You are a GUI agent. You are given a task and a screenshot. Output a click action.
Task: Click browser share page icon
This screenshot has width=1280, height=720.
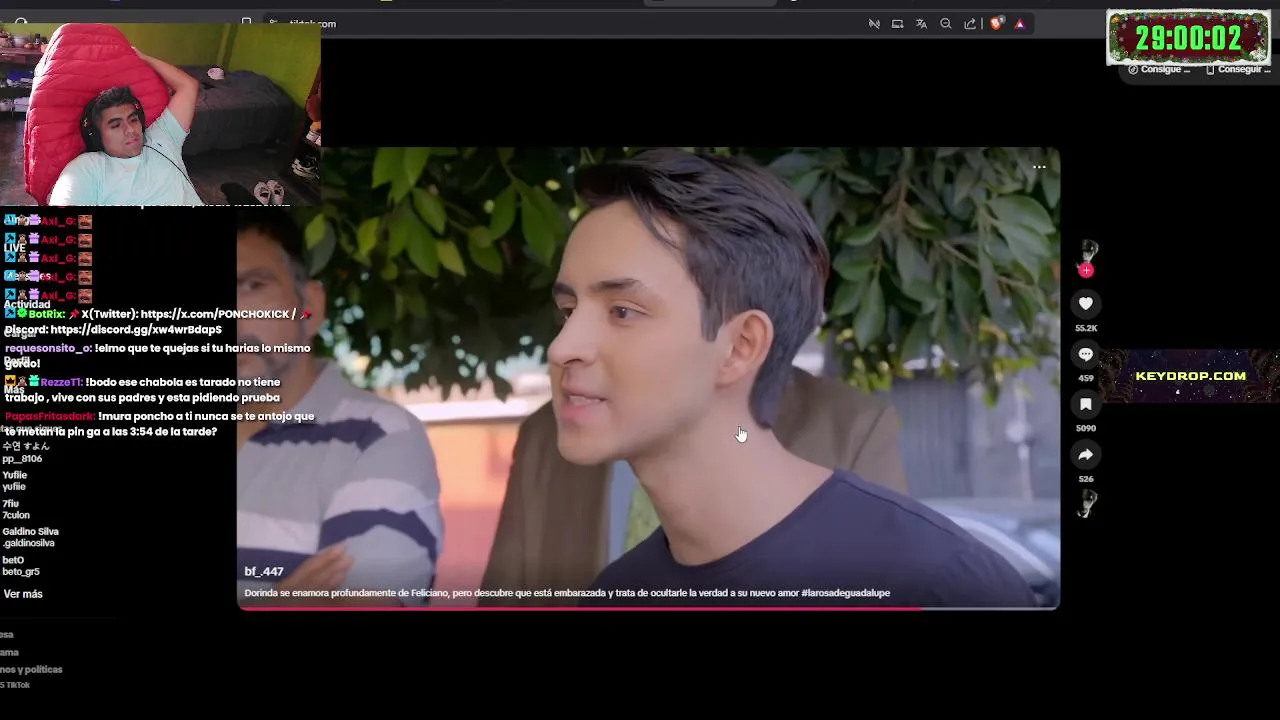coord(970,24)
